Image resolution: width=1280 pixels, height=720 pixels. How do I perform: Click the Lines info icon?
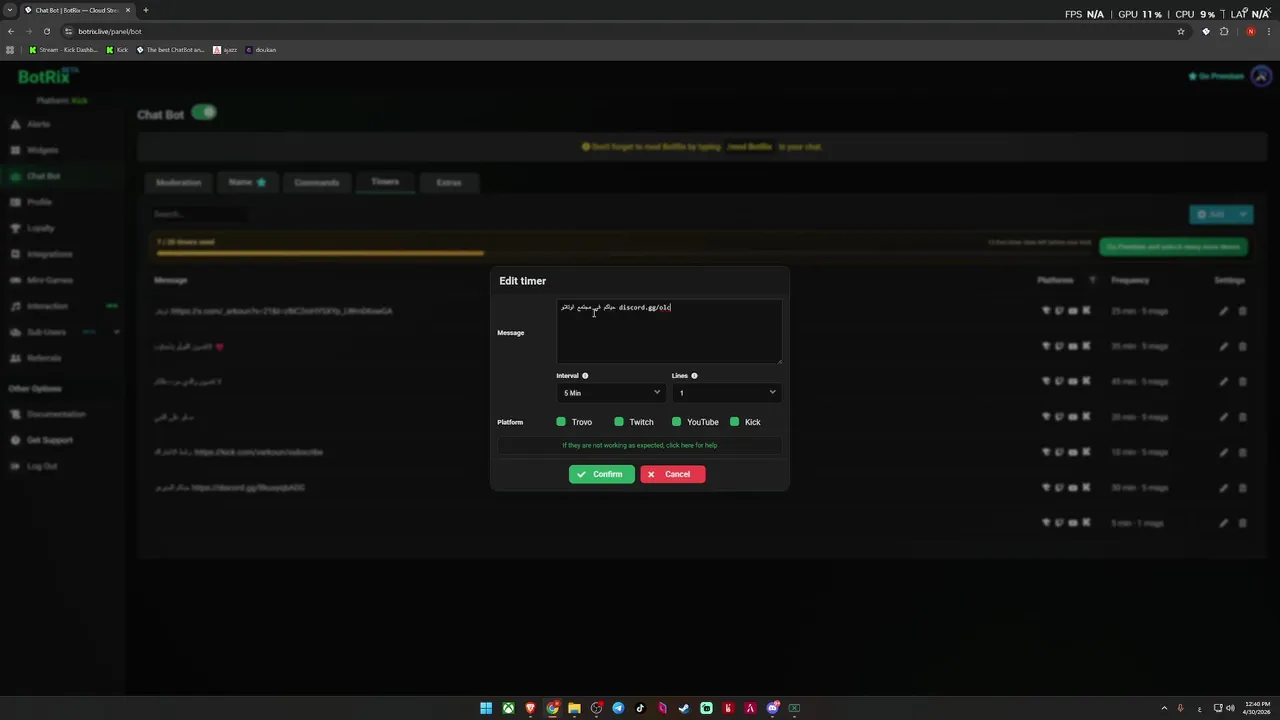tap(694, 376)
